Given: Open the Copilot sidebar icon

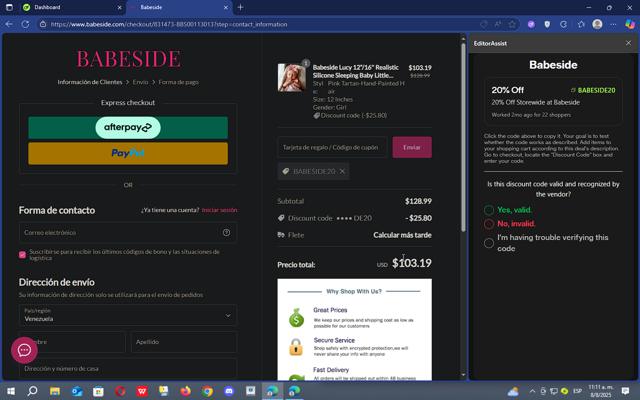Looking at the screenshot, I should click(x=630, y=24).
